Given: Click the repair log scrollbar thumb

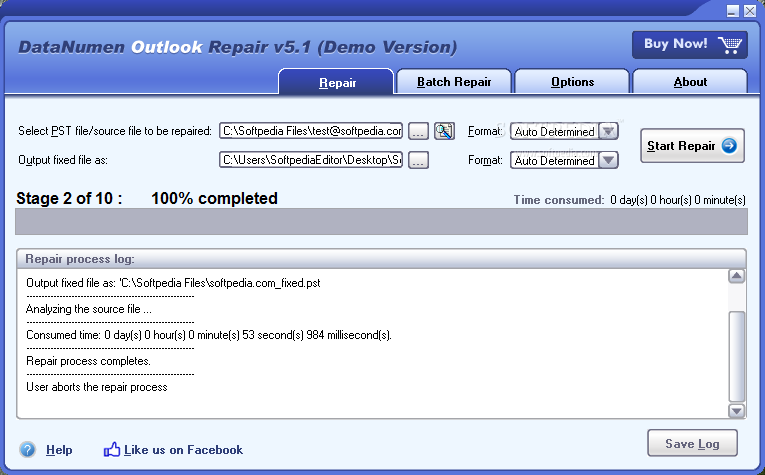Looking at the screenshot, I should (736, 356).
